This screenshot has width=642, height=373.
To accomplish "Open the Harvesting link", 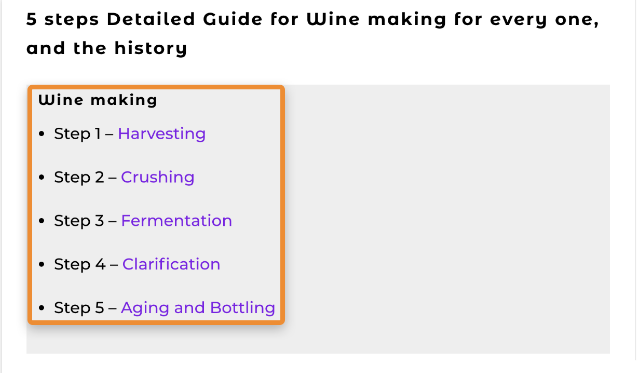I will coord(162,134).
